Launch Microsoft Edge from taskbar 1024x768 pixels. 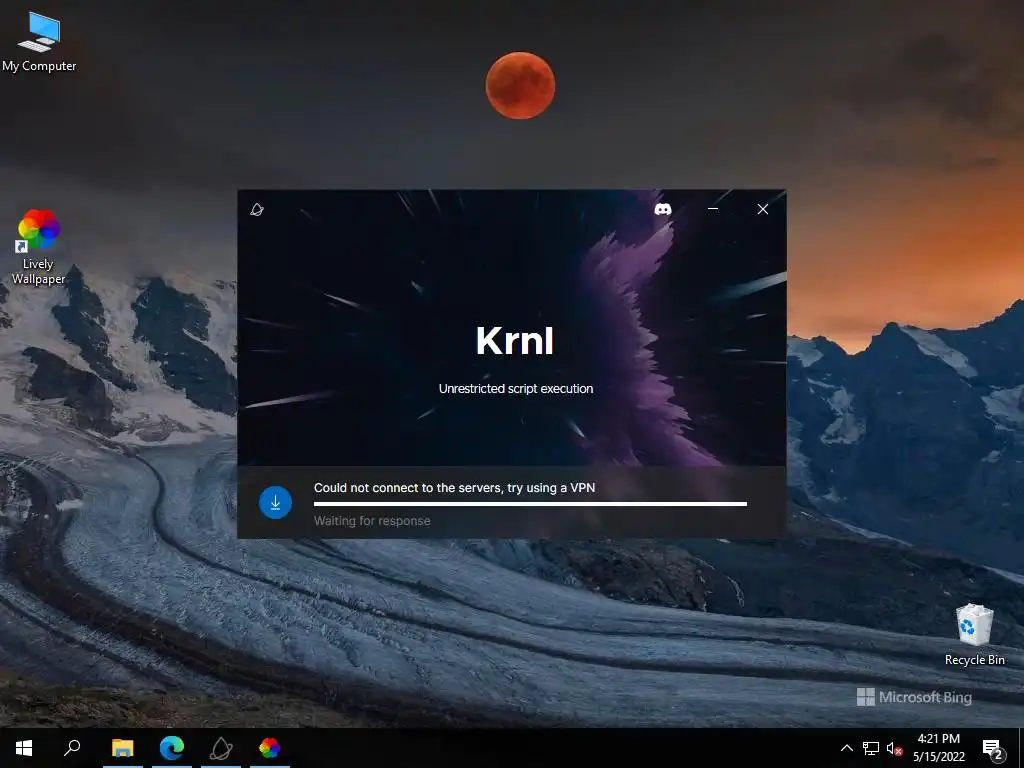point(172,748)
